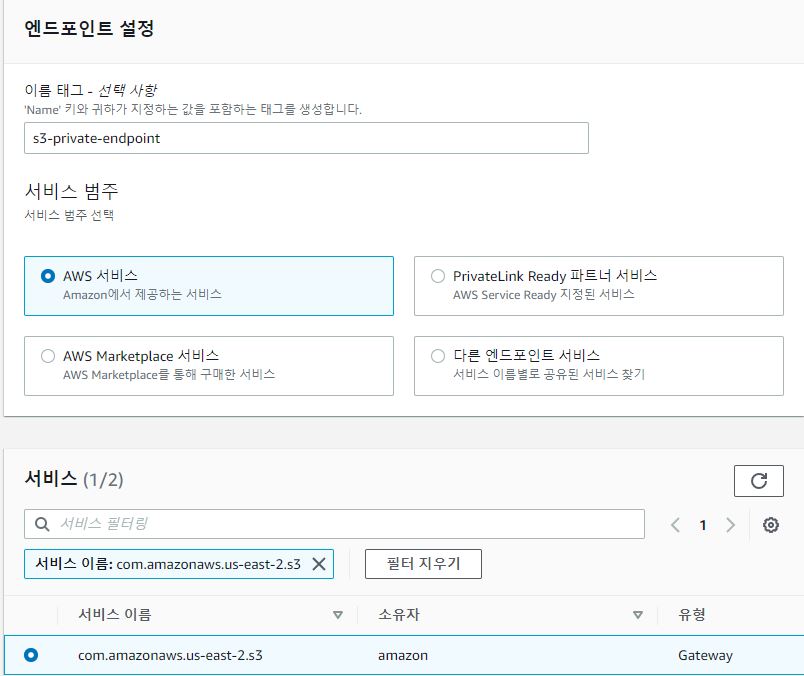Select the AWS 서비스 radio option
The image size is (804, 676).
48,276
